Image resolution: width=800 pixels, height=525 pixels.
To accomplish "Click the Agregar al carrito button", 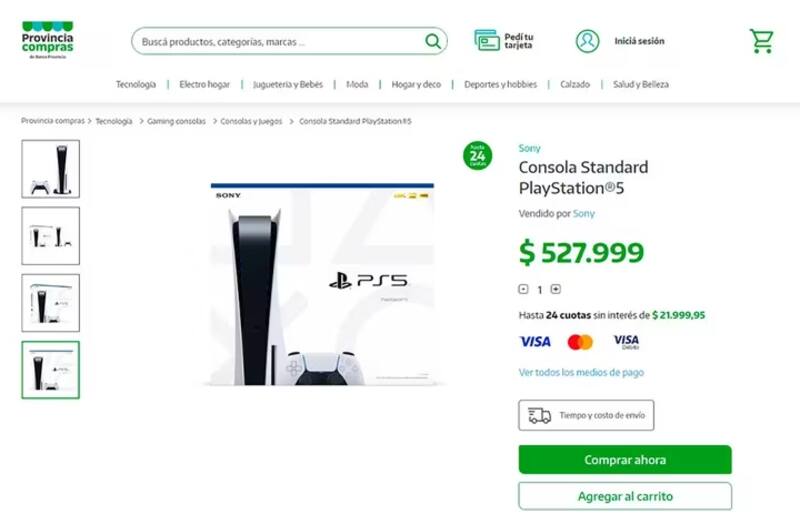I will point(625,496).
